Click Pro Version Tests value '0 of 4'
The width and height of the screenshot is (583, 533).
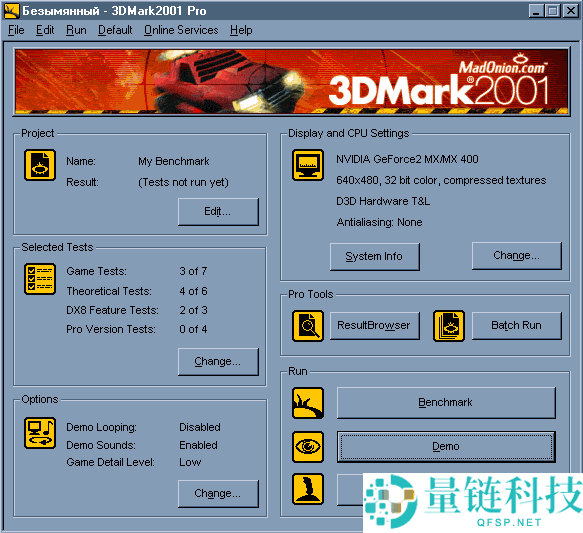coord(193,329)
